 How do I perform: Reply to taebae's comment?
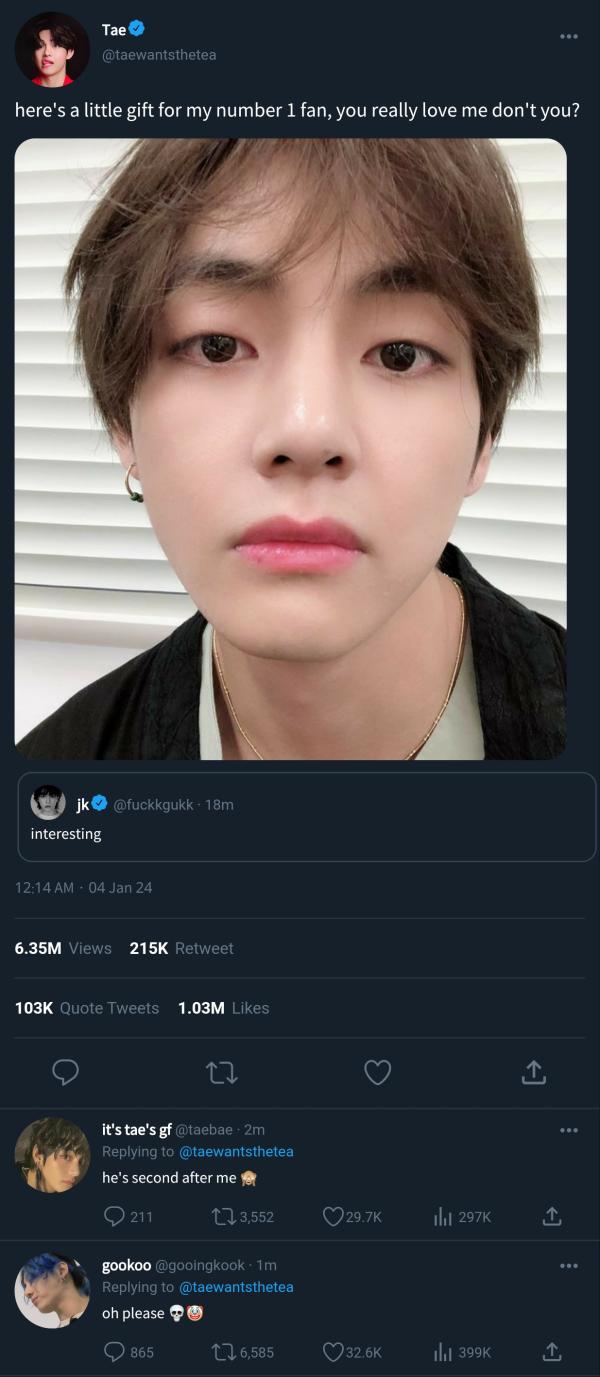tap(115, 1216)
